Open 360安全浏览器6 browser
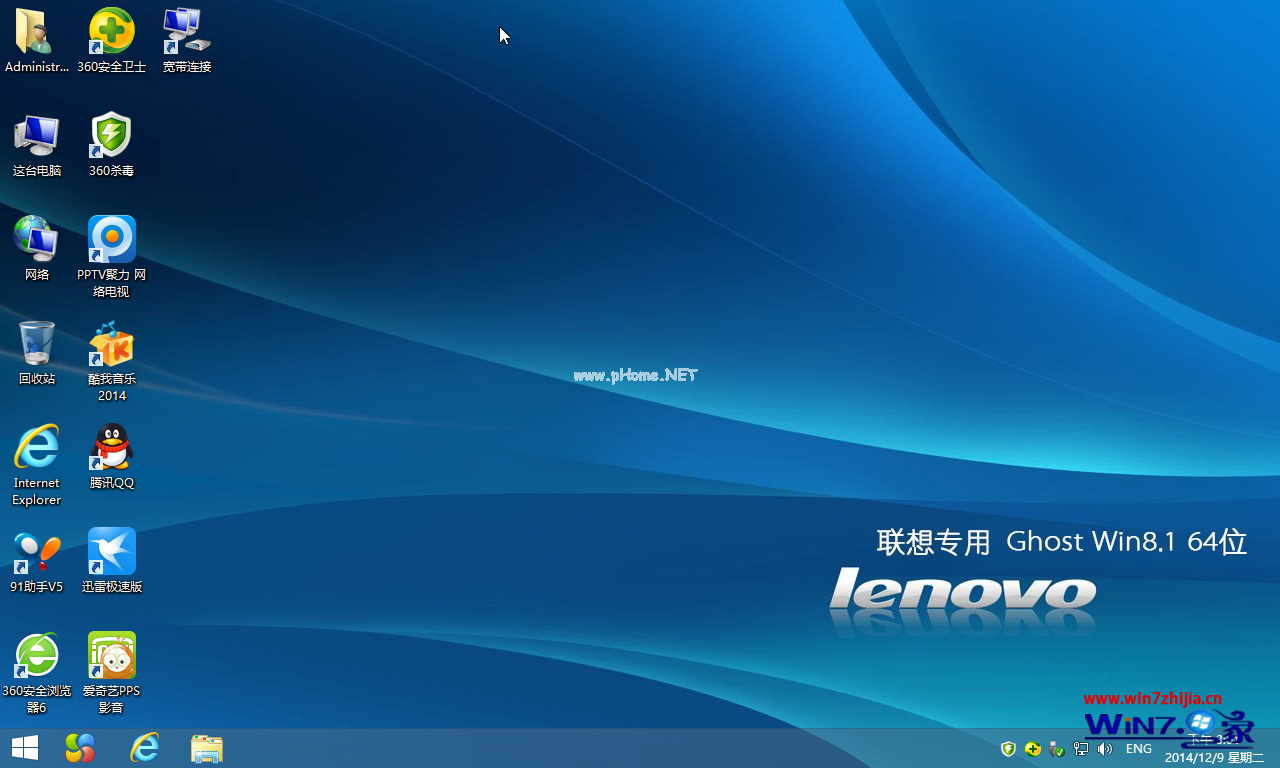This screenshot has width=1280, height=768. pyautogui.click(x=36, y=655)
